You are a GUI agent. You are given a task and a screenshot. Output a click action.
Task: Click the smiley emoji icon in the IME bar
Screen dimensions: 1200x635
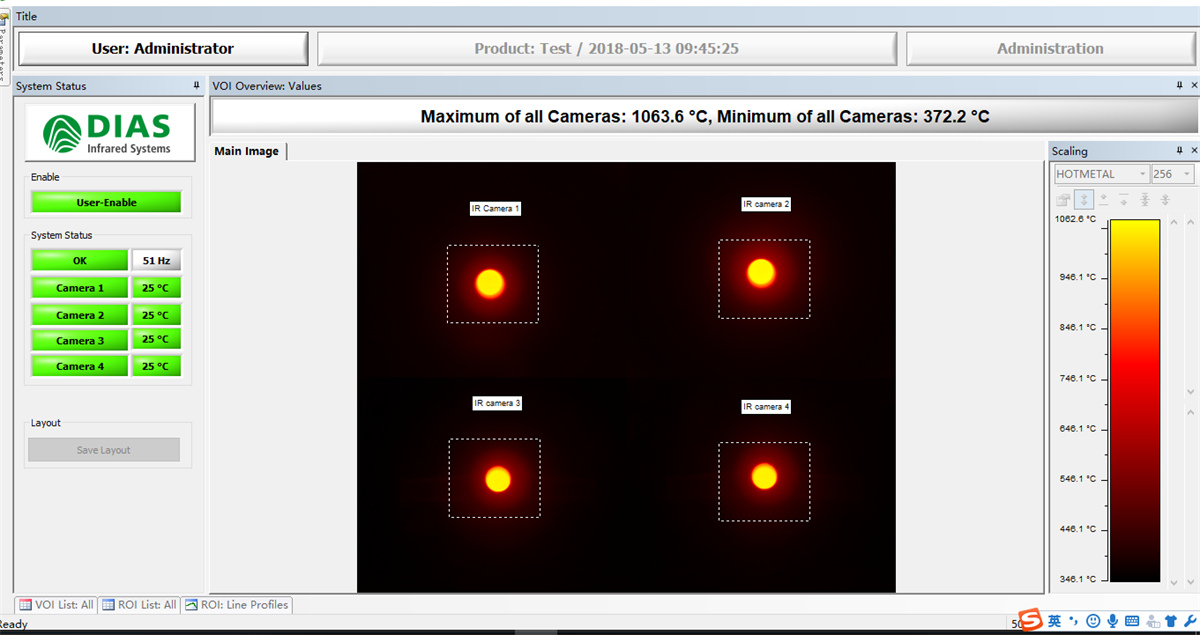(1092, 622)
